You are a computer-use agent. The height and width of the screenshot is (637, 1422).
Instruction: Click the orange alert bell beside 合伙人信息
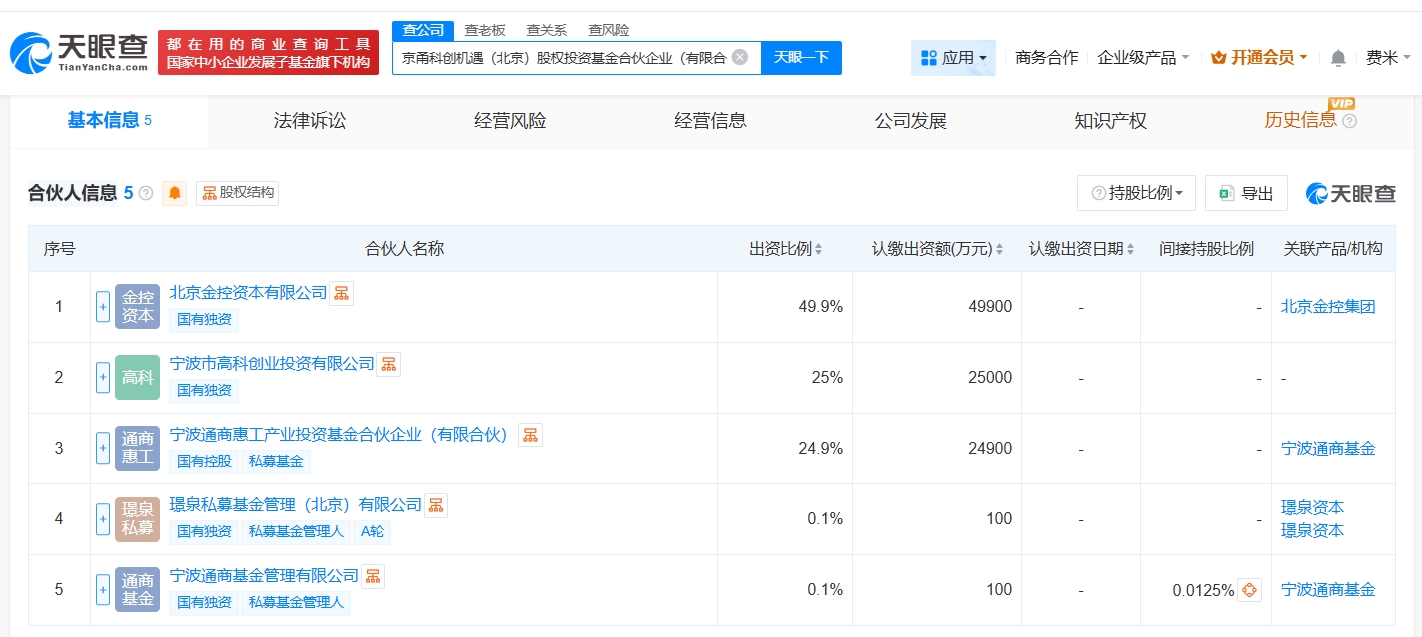(x=176, y=193)
